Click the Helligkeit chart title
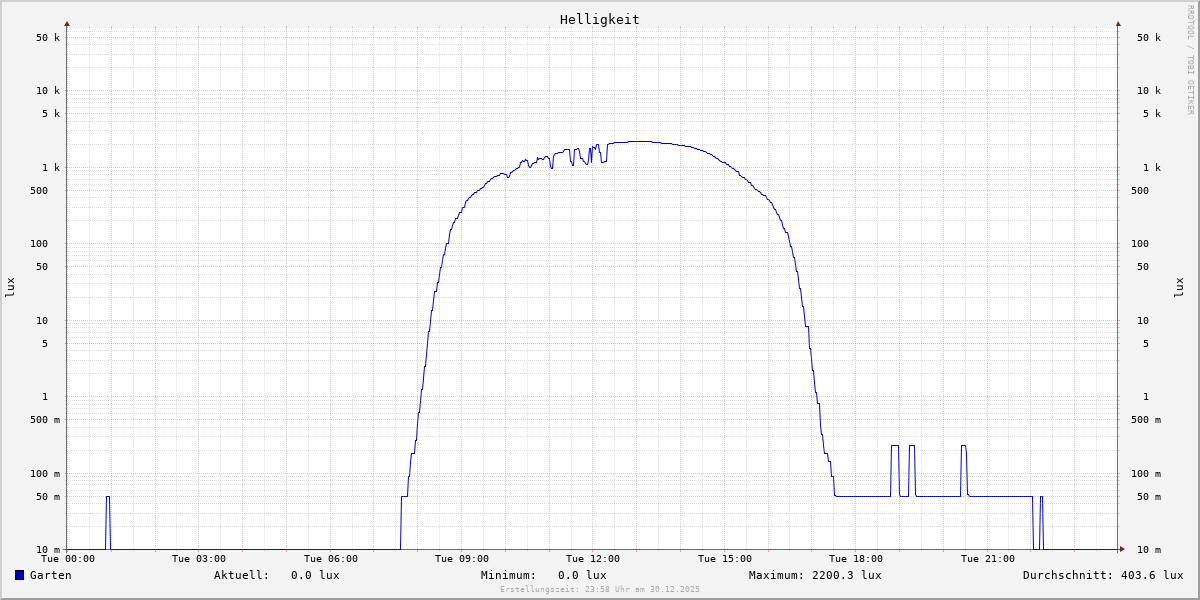 pos(599,19)
